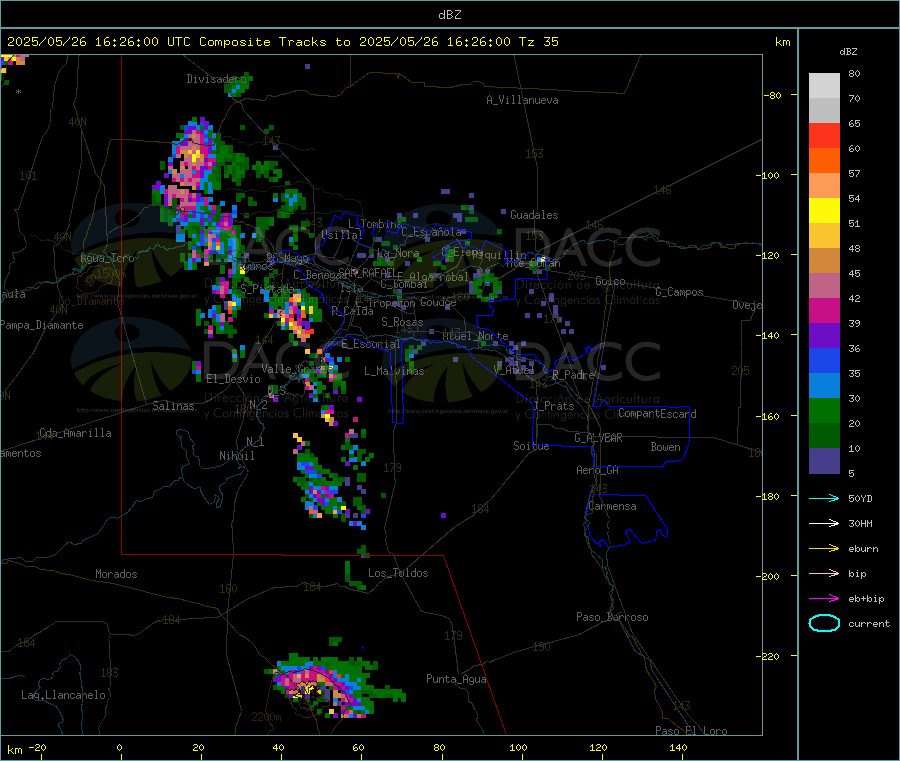Click the 50YD legend label
The image size is (900, 761).
tap(860, 498)
